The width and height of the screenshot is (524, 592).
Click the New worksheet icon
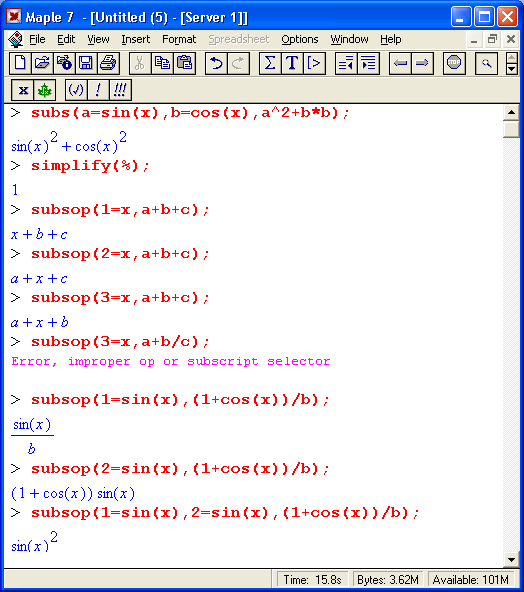(20, 63)
